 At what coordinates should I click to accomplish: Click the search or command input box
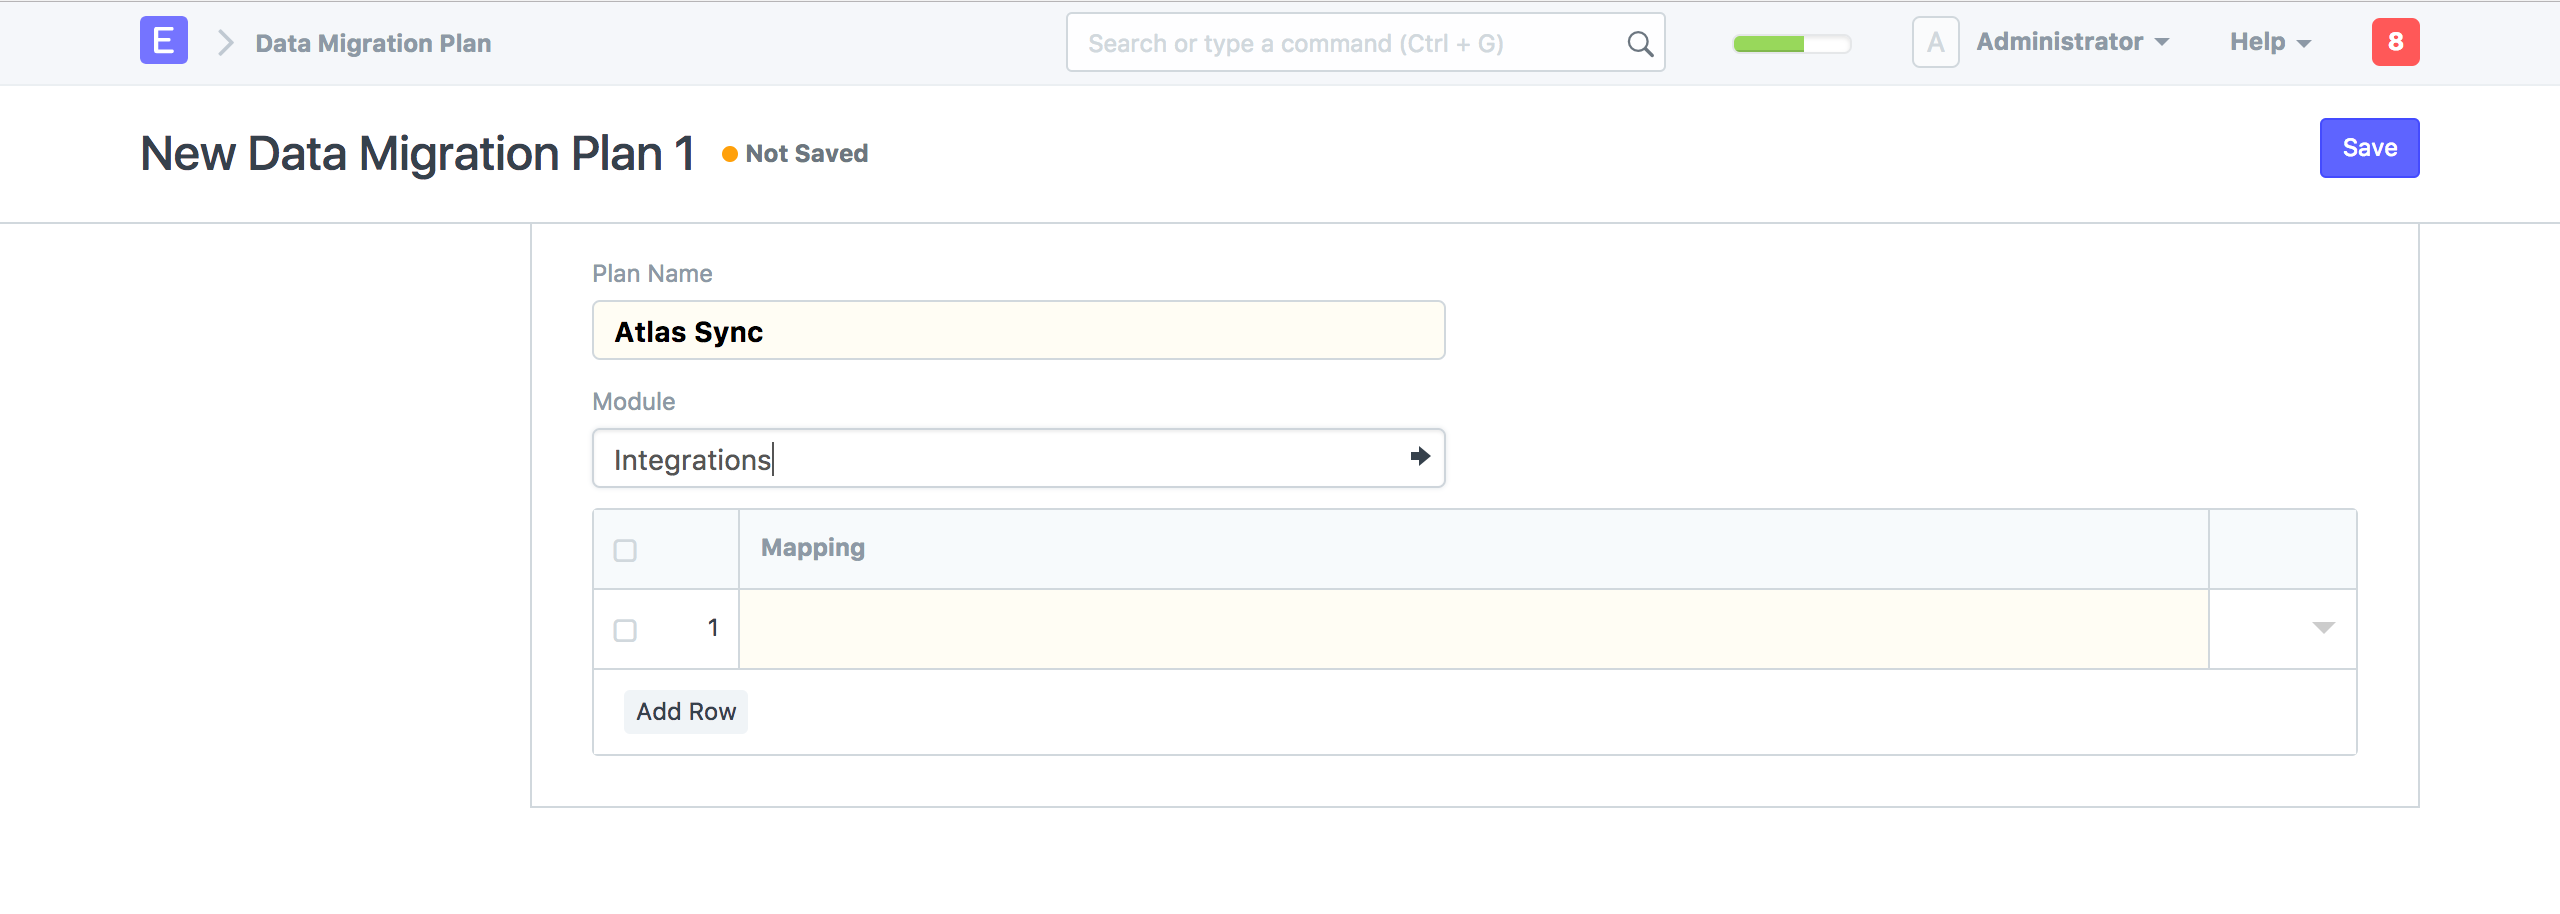pyautogui.click(x=1350, y=43)
